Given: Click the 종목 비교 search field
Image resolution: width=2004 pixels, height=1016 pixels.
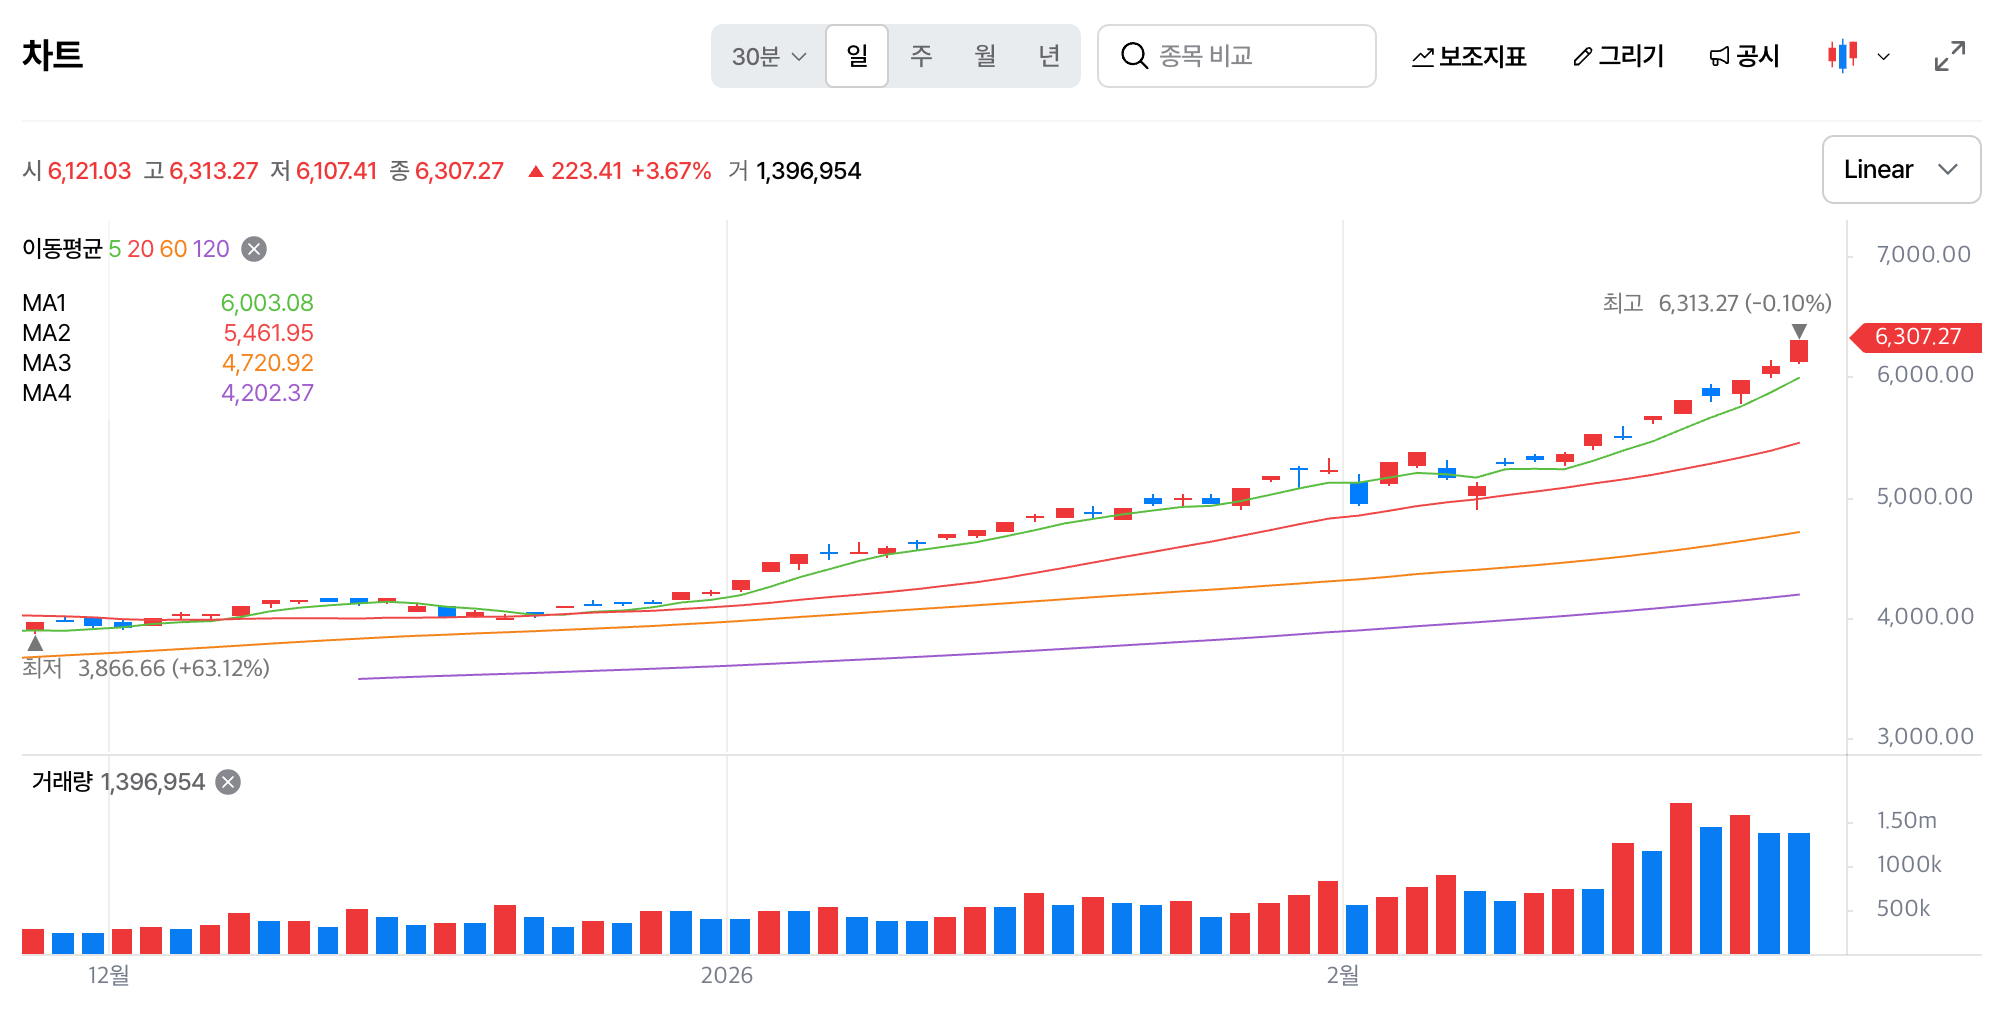Looking at the screenshot, I should point(1237,56).
